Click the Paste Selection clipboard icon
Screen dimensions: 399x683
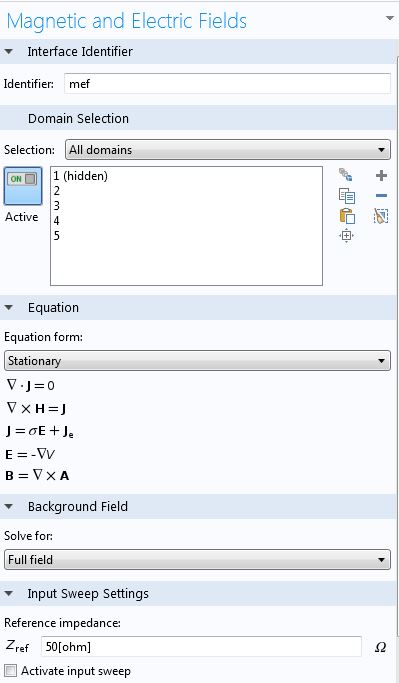click(x=347, y=216)
